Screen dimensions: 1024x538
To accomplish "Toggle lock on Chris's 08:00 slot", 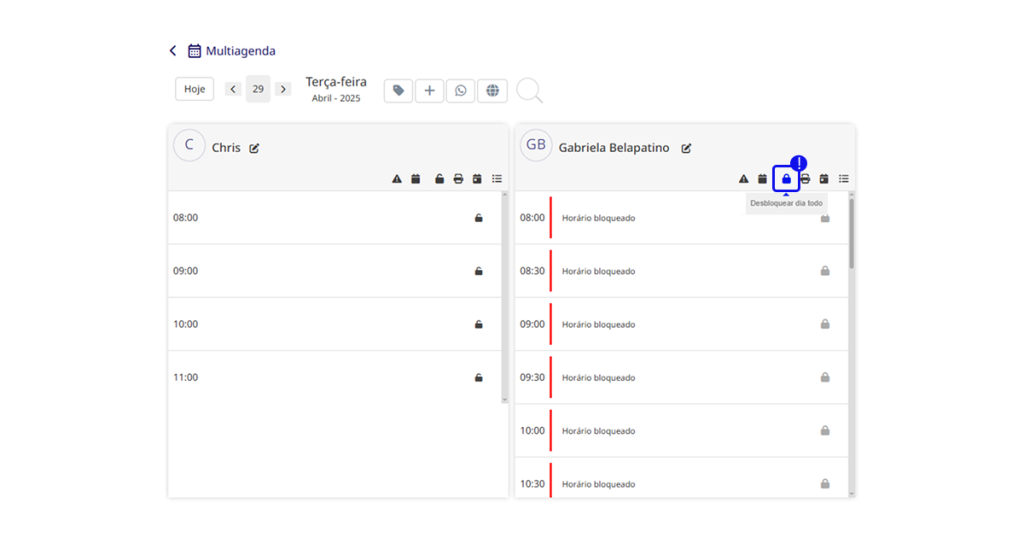I will [x=479, y=218].
